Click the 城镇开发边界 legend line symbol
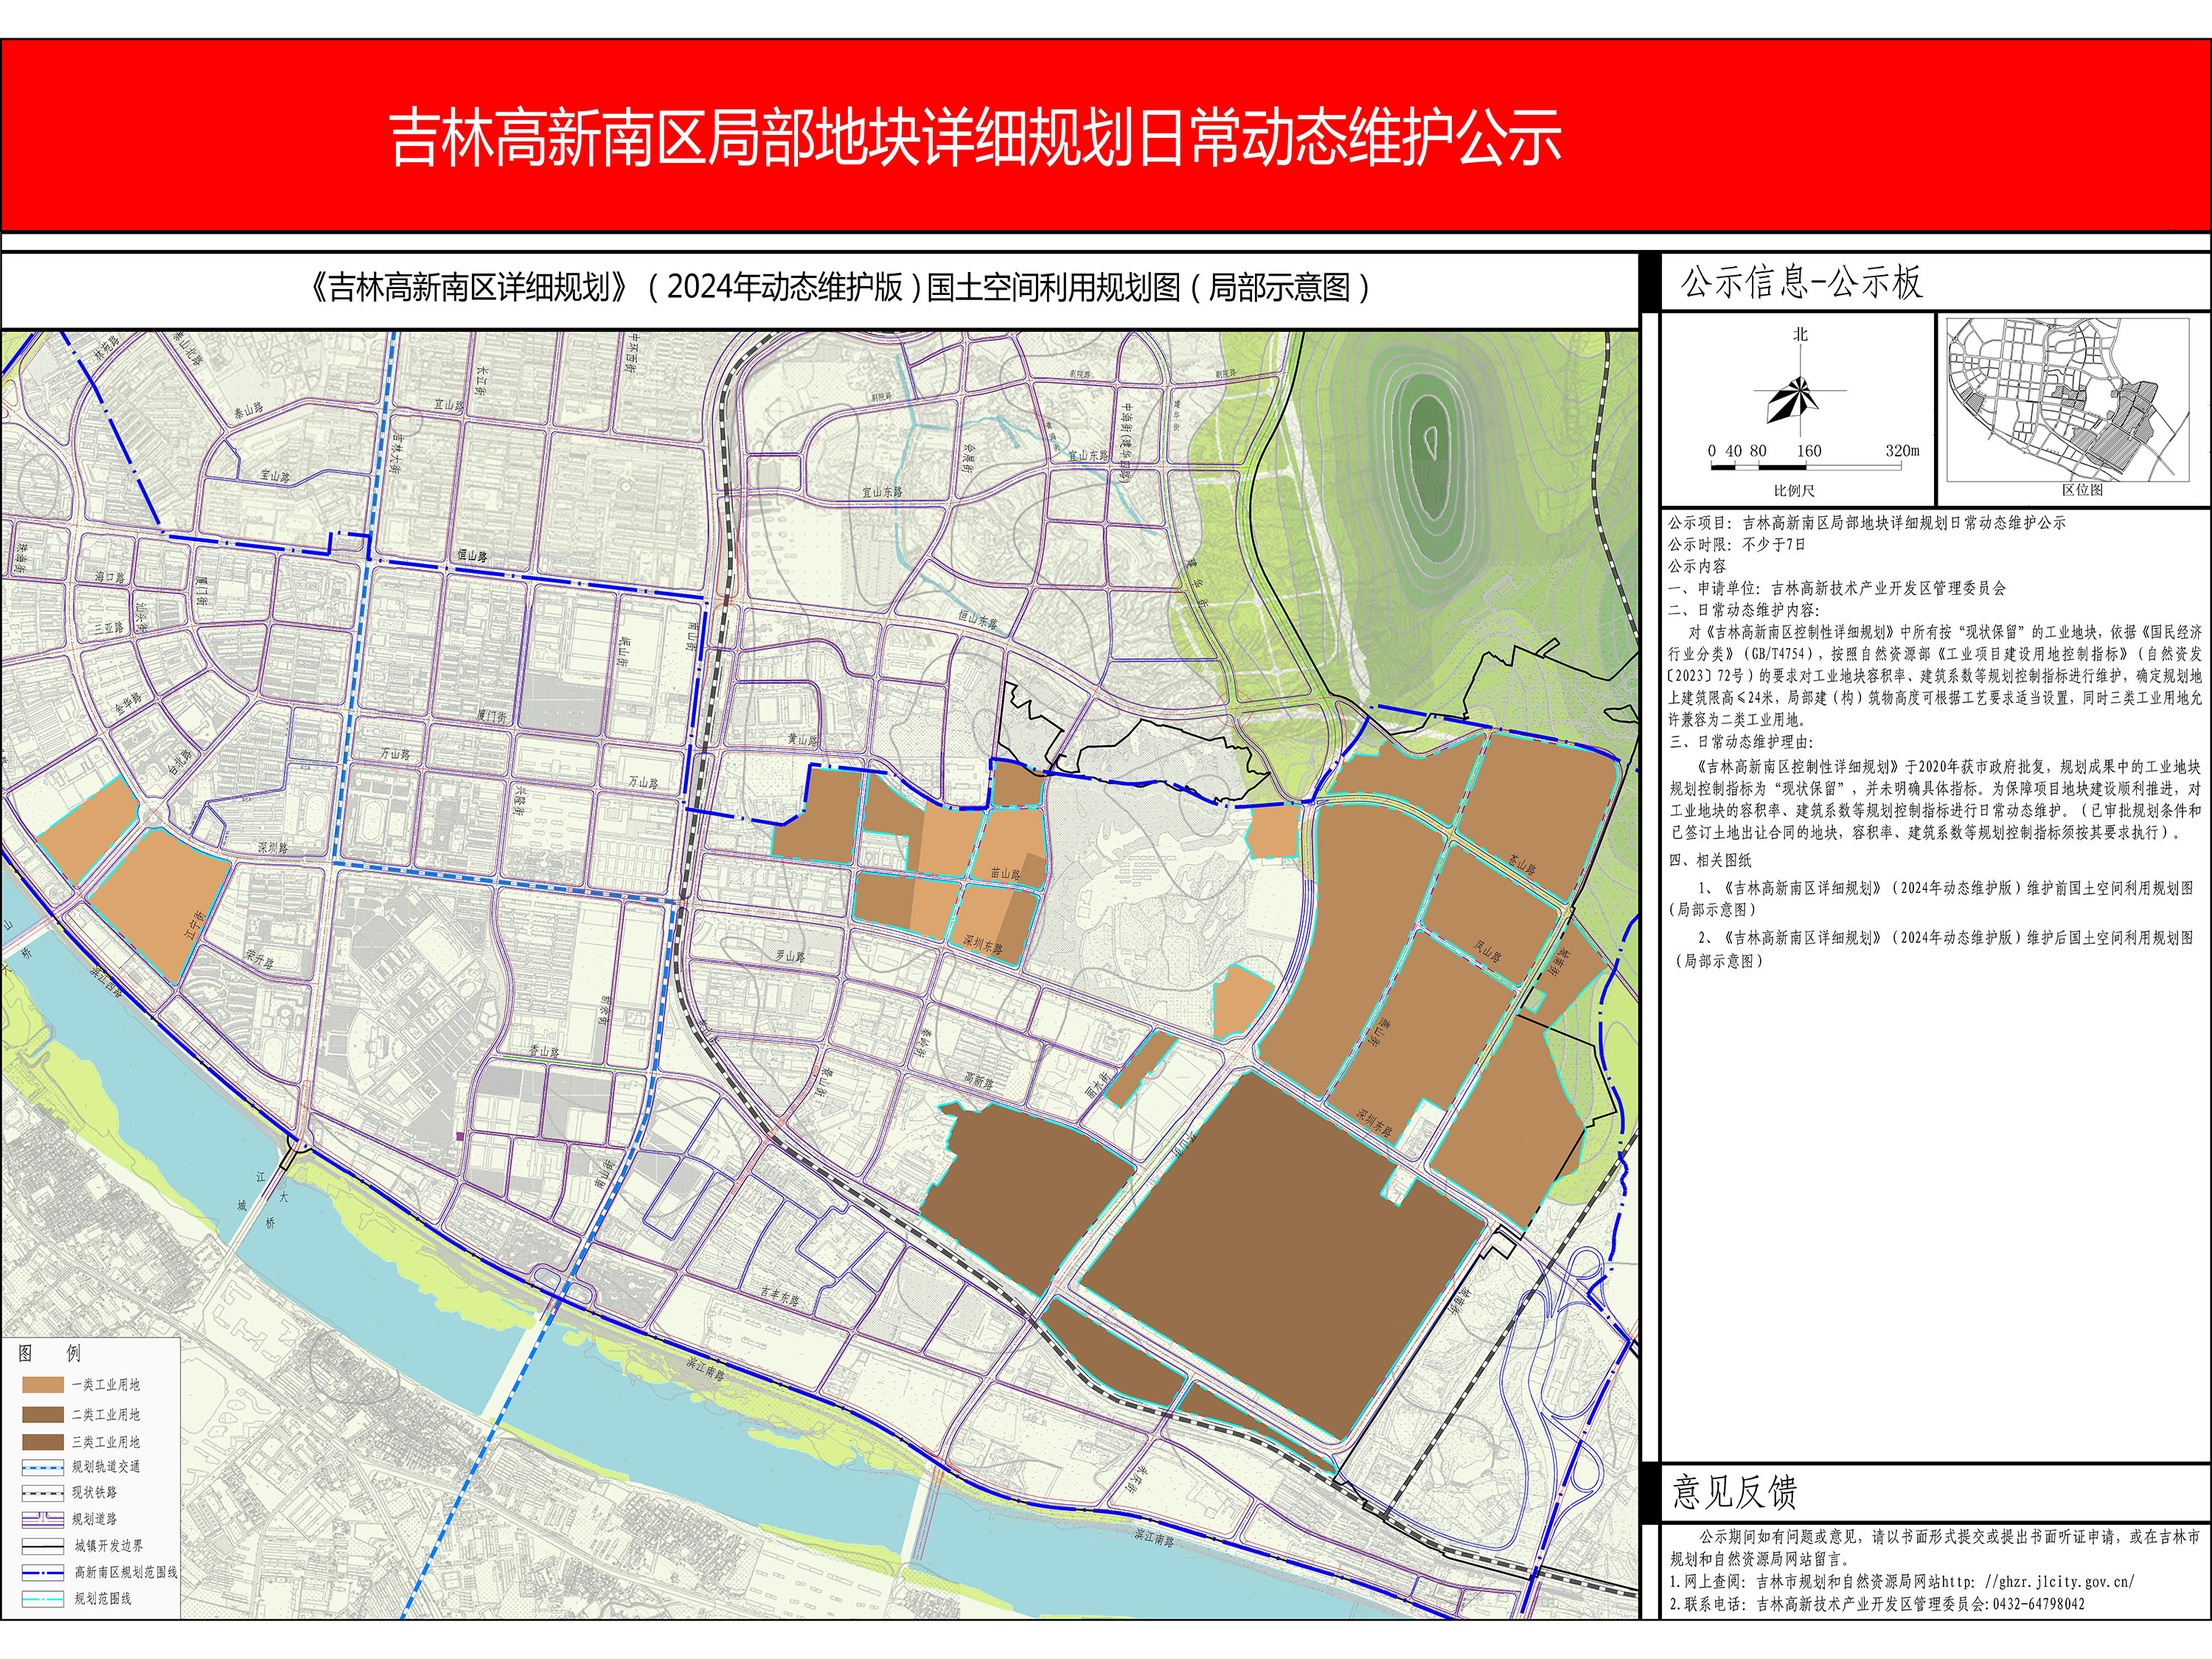The height and width of the screenshot is (1659, 2212). coord(43,1546)
